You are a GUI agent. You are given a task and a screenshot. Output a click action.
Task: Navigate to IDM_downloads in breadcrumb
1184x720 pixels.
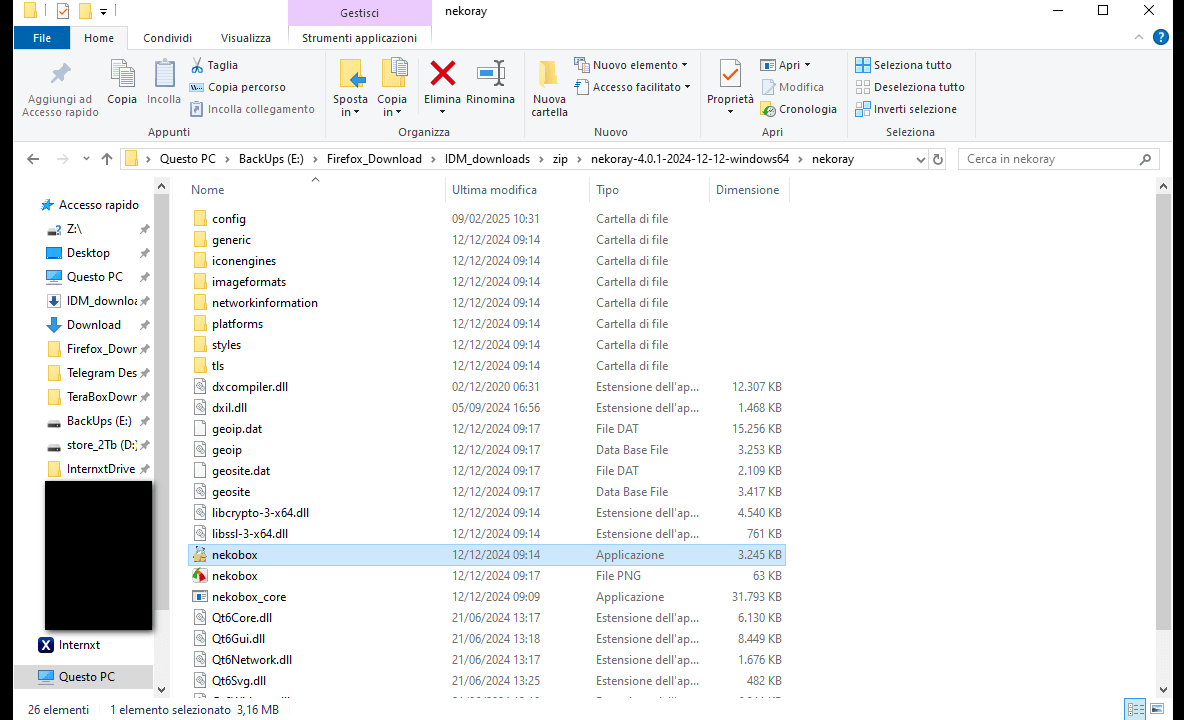click(487, 159)
